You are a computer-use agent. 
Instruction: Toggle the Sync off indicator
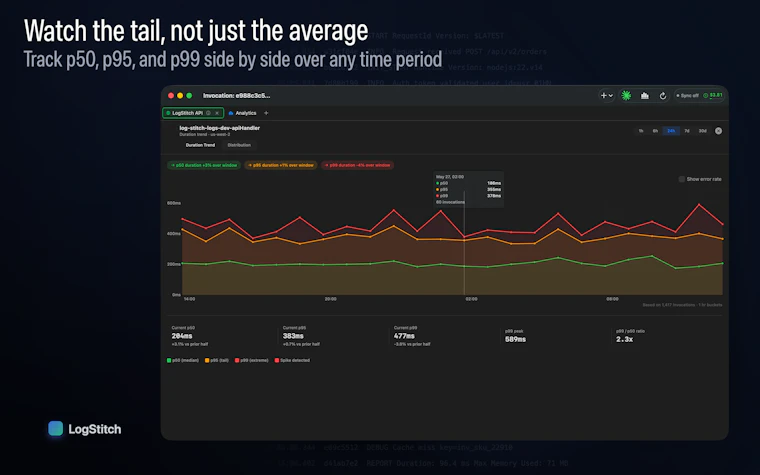pyautogui.click(x=688, y=95)
